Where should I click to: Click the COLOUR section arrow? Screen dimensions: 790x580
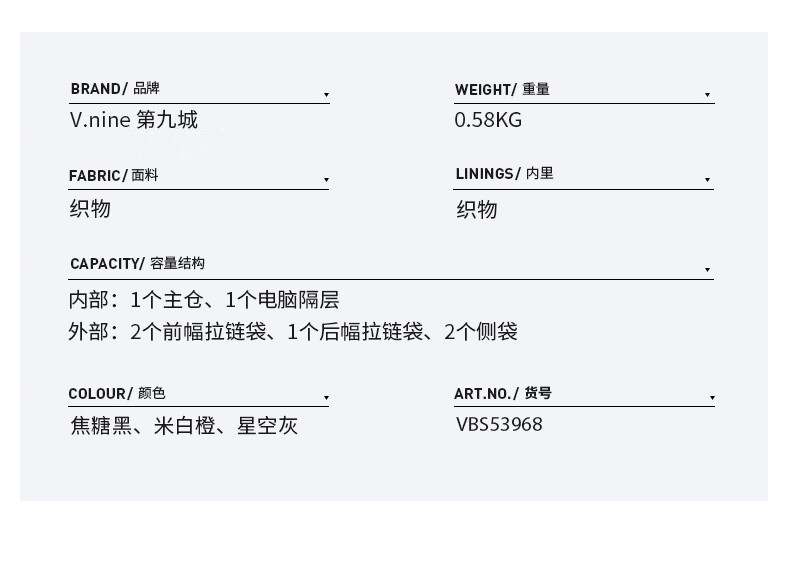(326, 398)
